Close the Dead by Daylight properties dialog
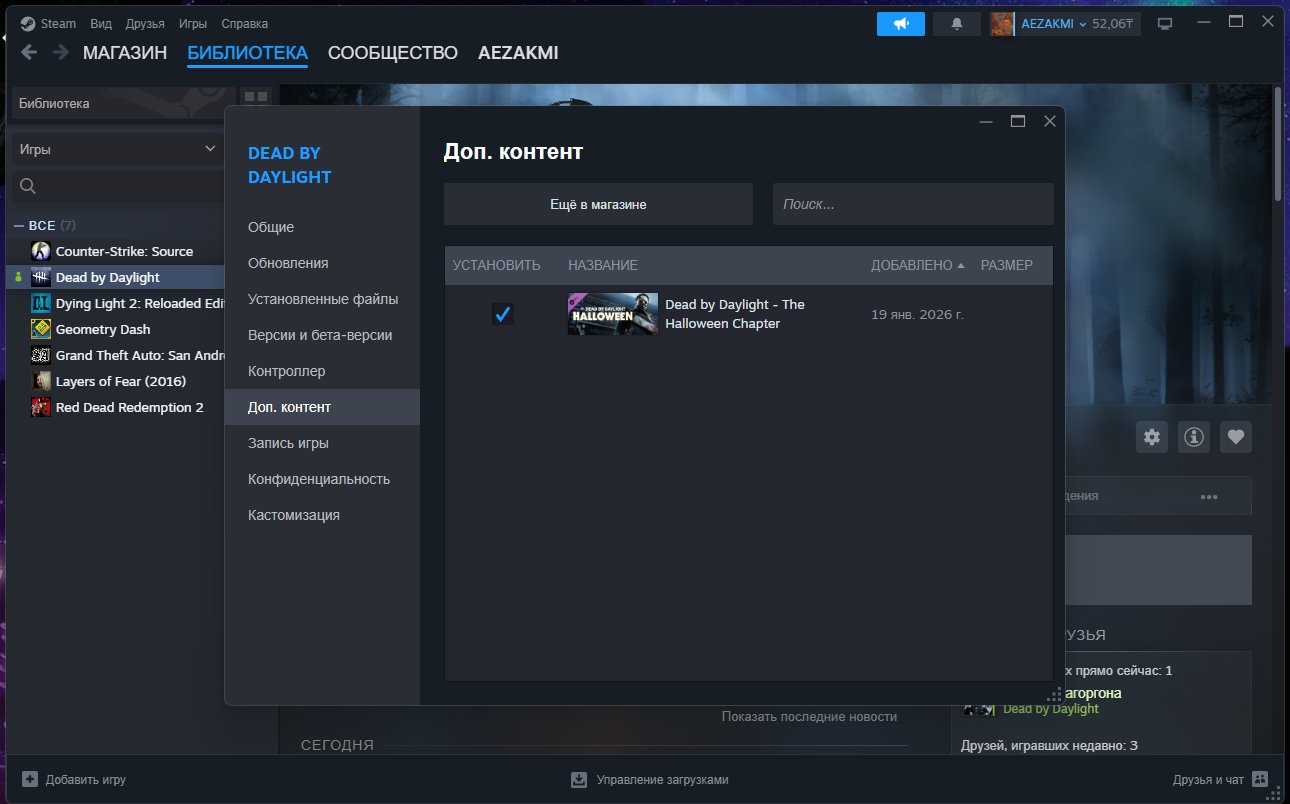This screenshot has height=804, width=1290. coord(1050,121)
